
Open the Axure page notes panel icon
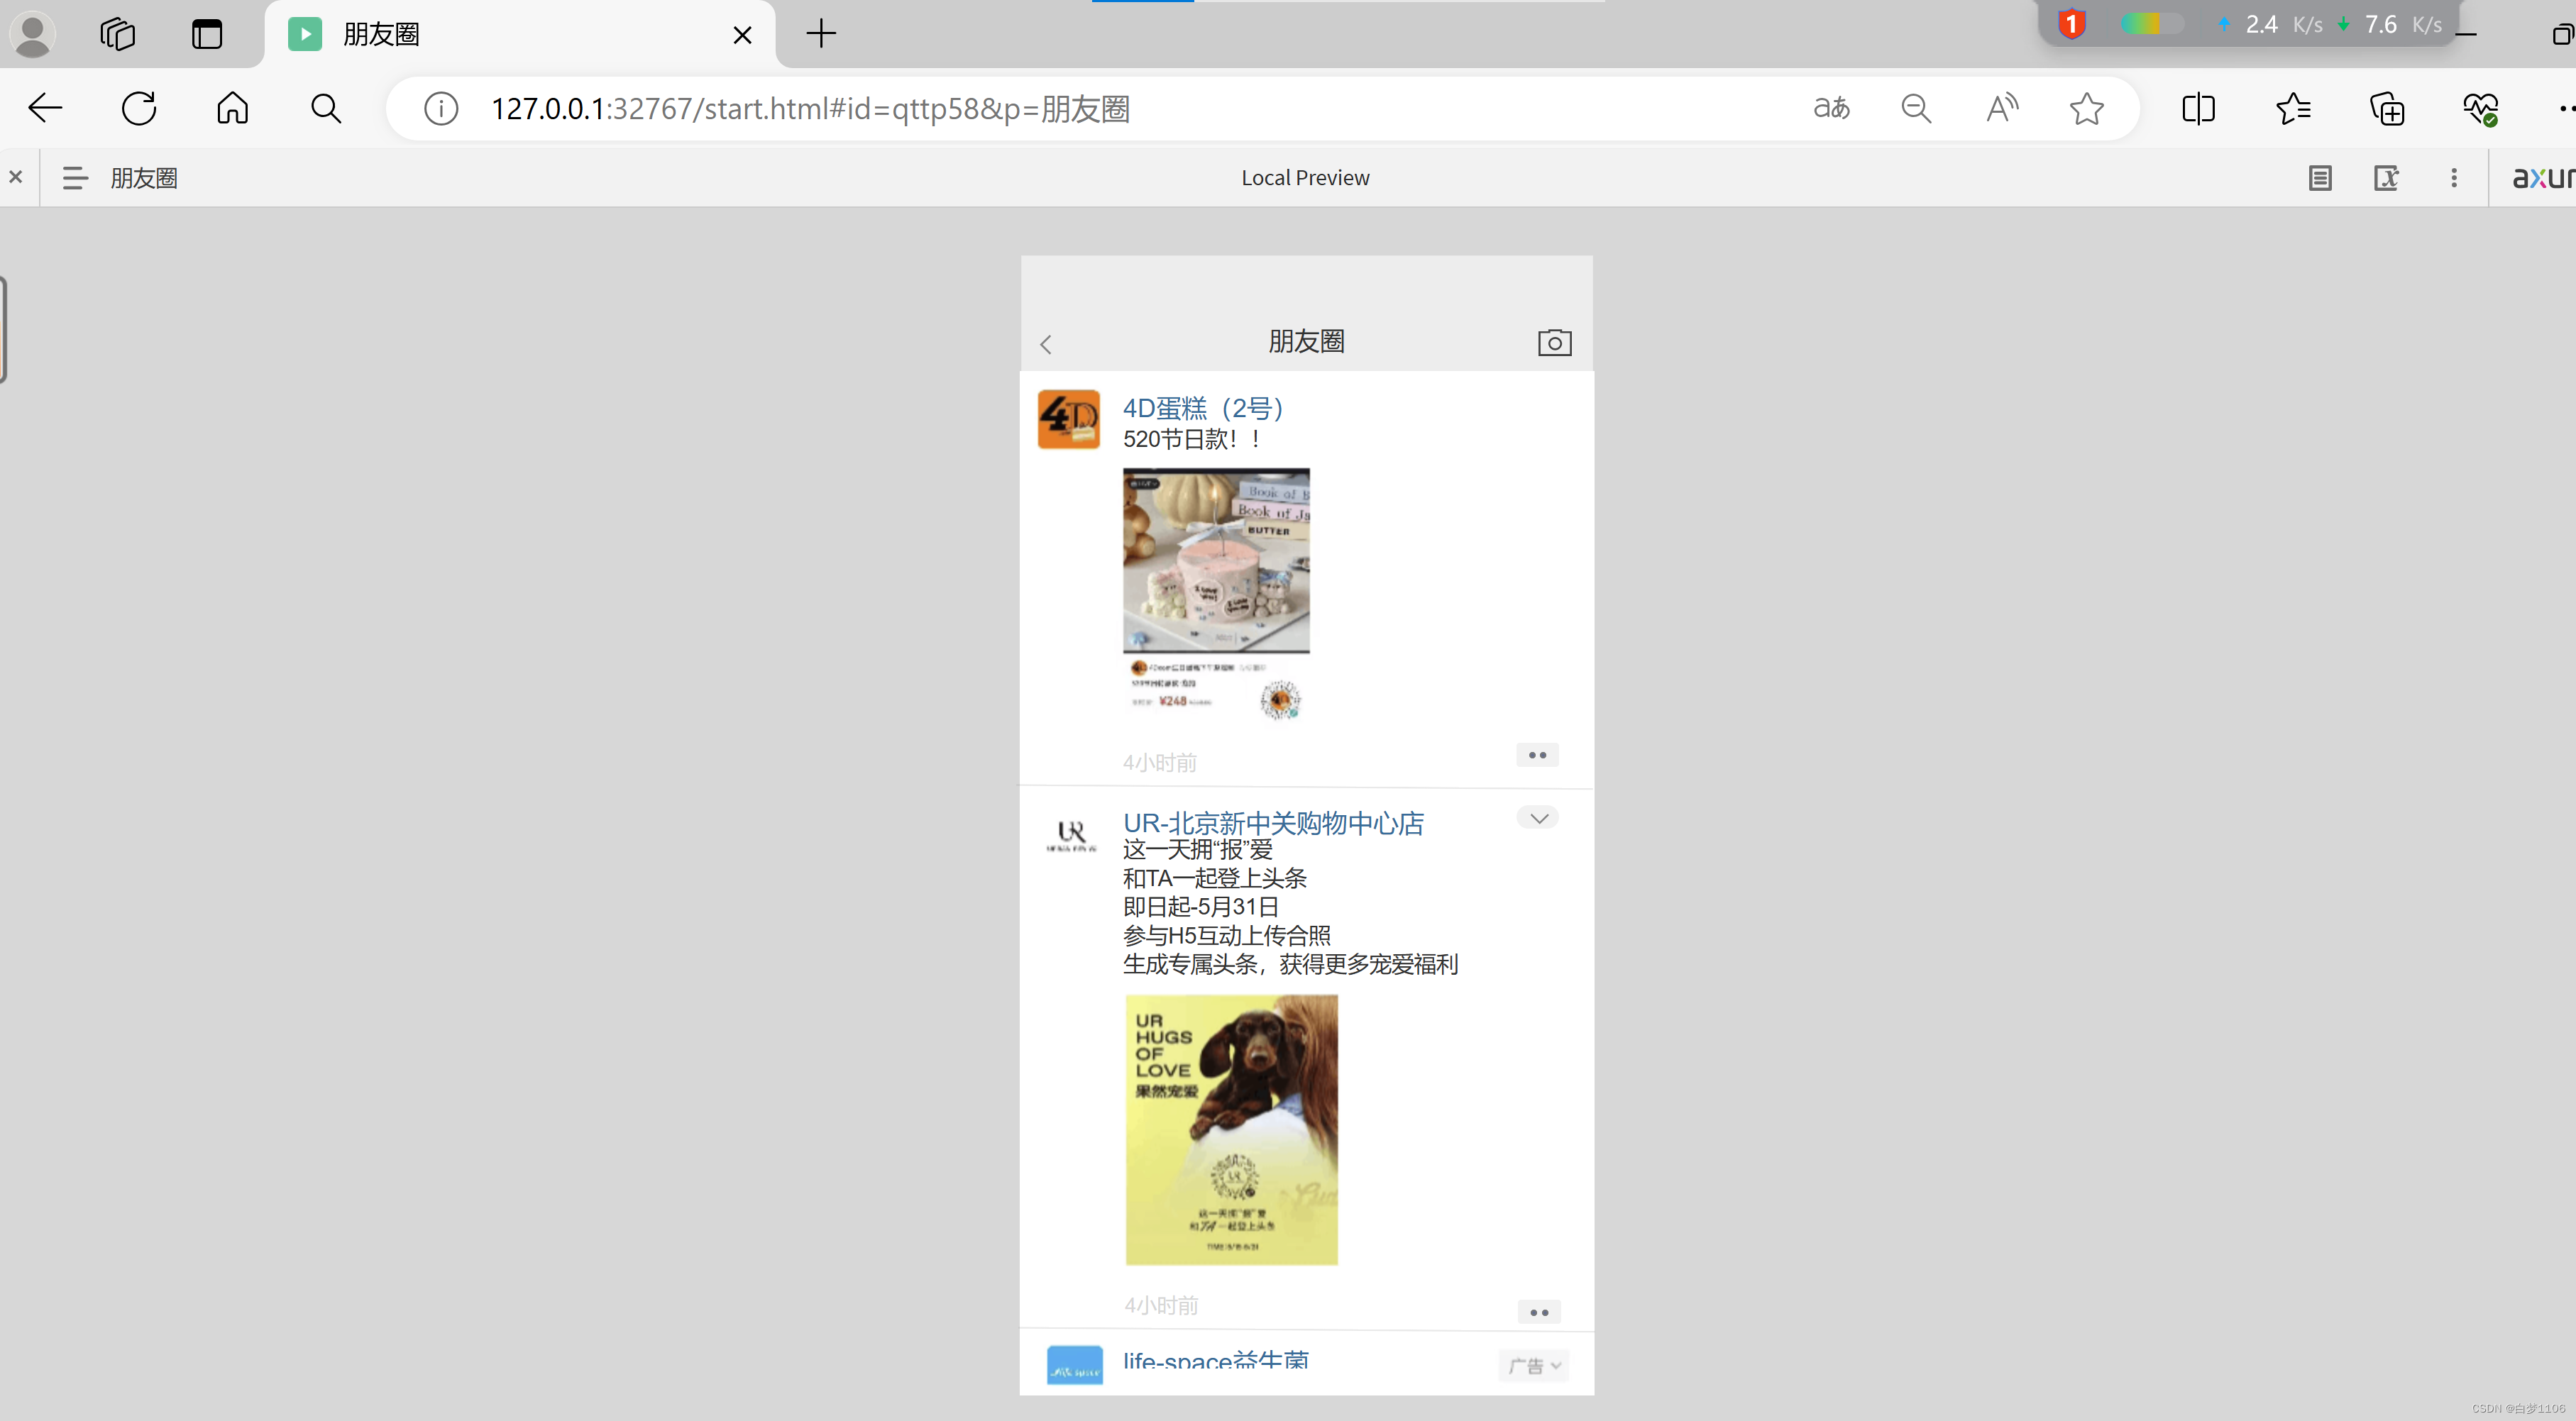tap(2320, 178)
